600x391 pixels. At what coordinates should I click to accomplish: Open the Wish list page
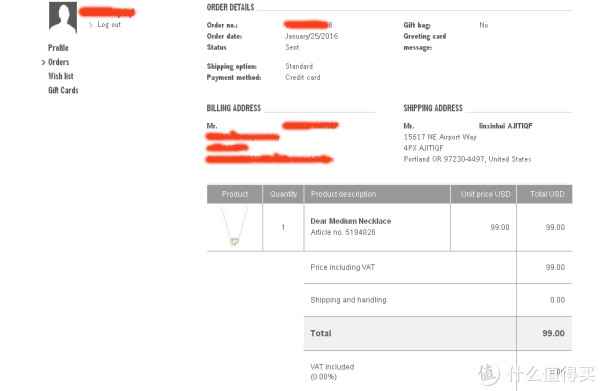[60, 76]
